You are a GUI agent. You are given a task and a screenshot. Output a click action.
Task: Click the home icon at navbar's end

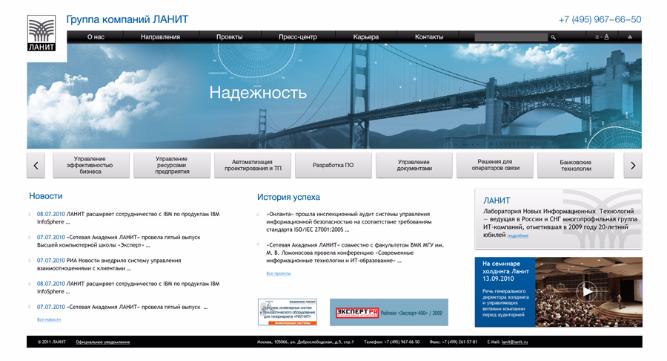pyautogui.click(x=630, y=37)
